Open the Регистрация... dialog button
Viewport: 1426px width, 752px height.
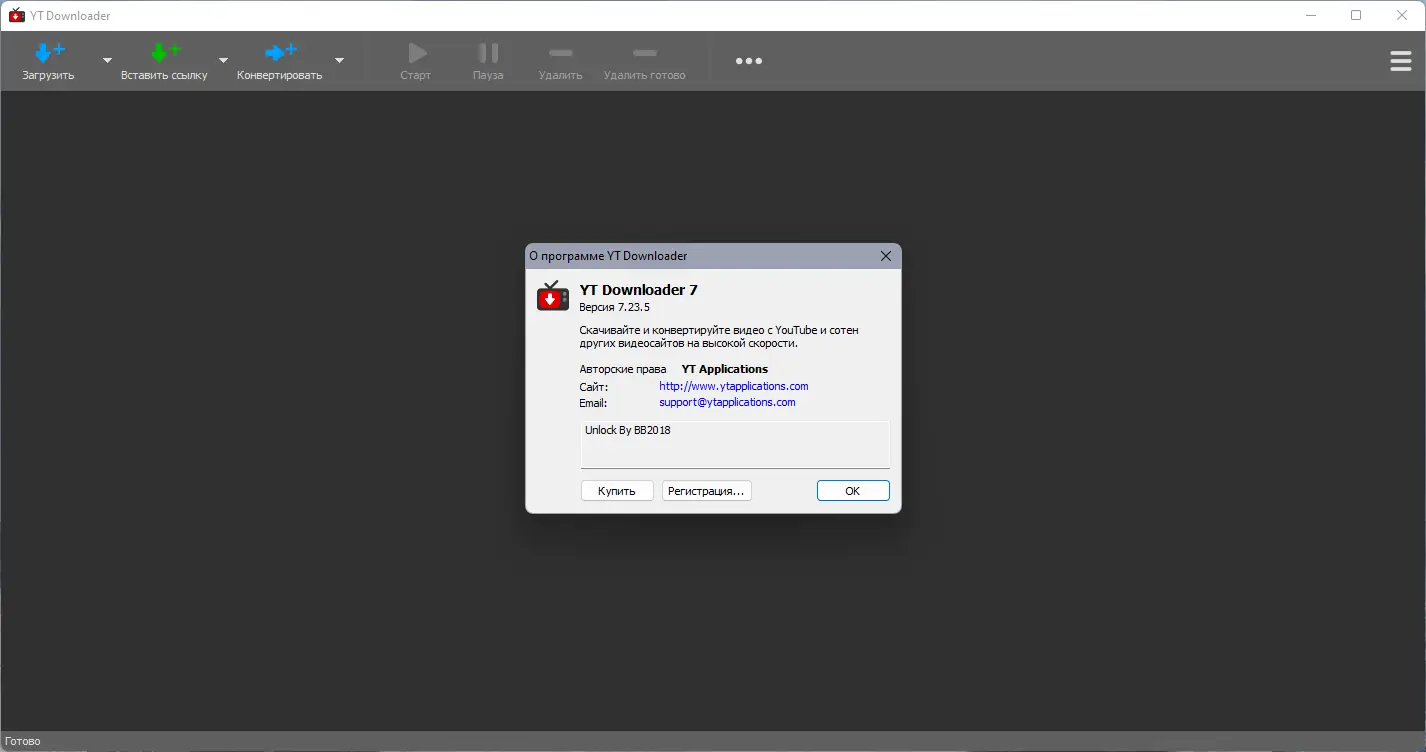point(706,491)
